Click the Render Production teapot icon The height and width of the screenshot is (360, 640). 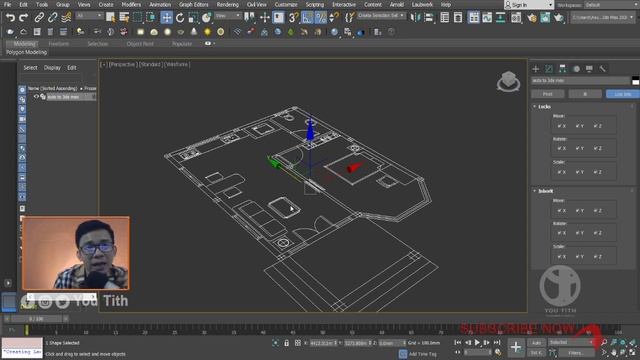[x=559, y=18]
